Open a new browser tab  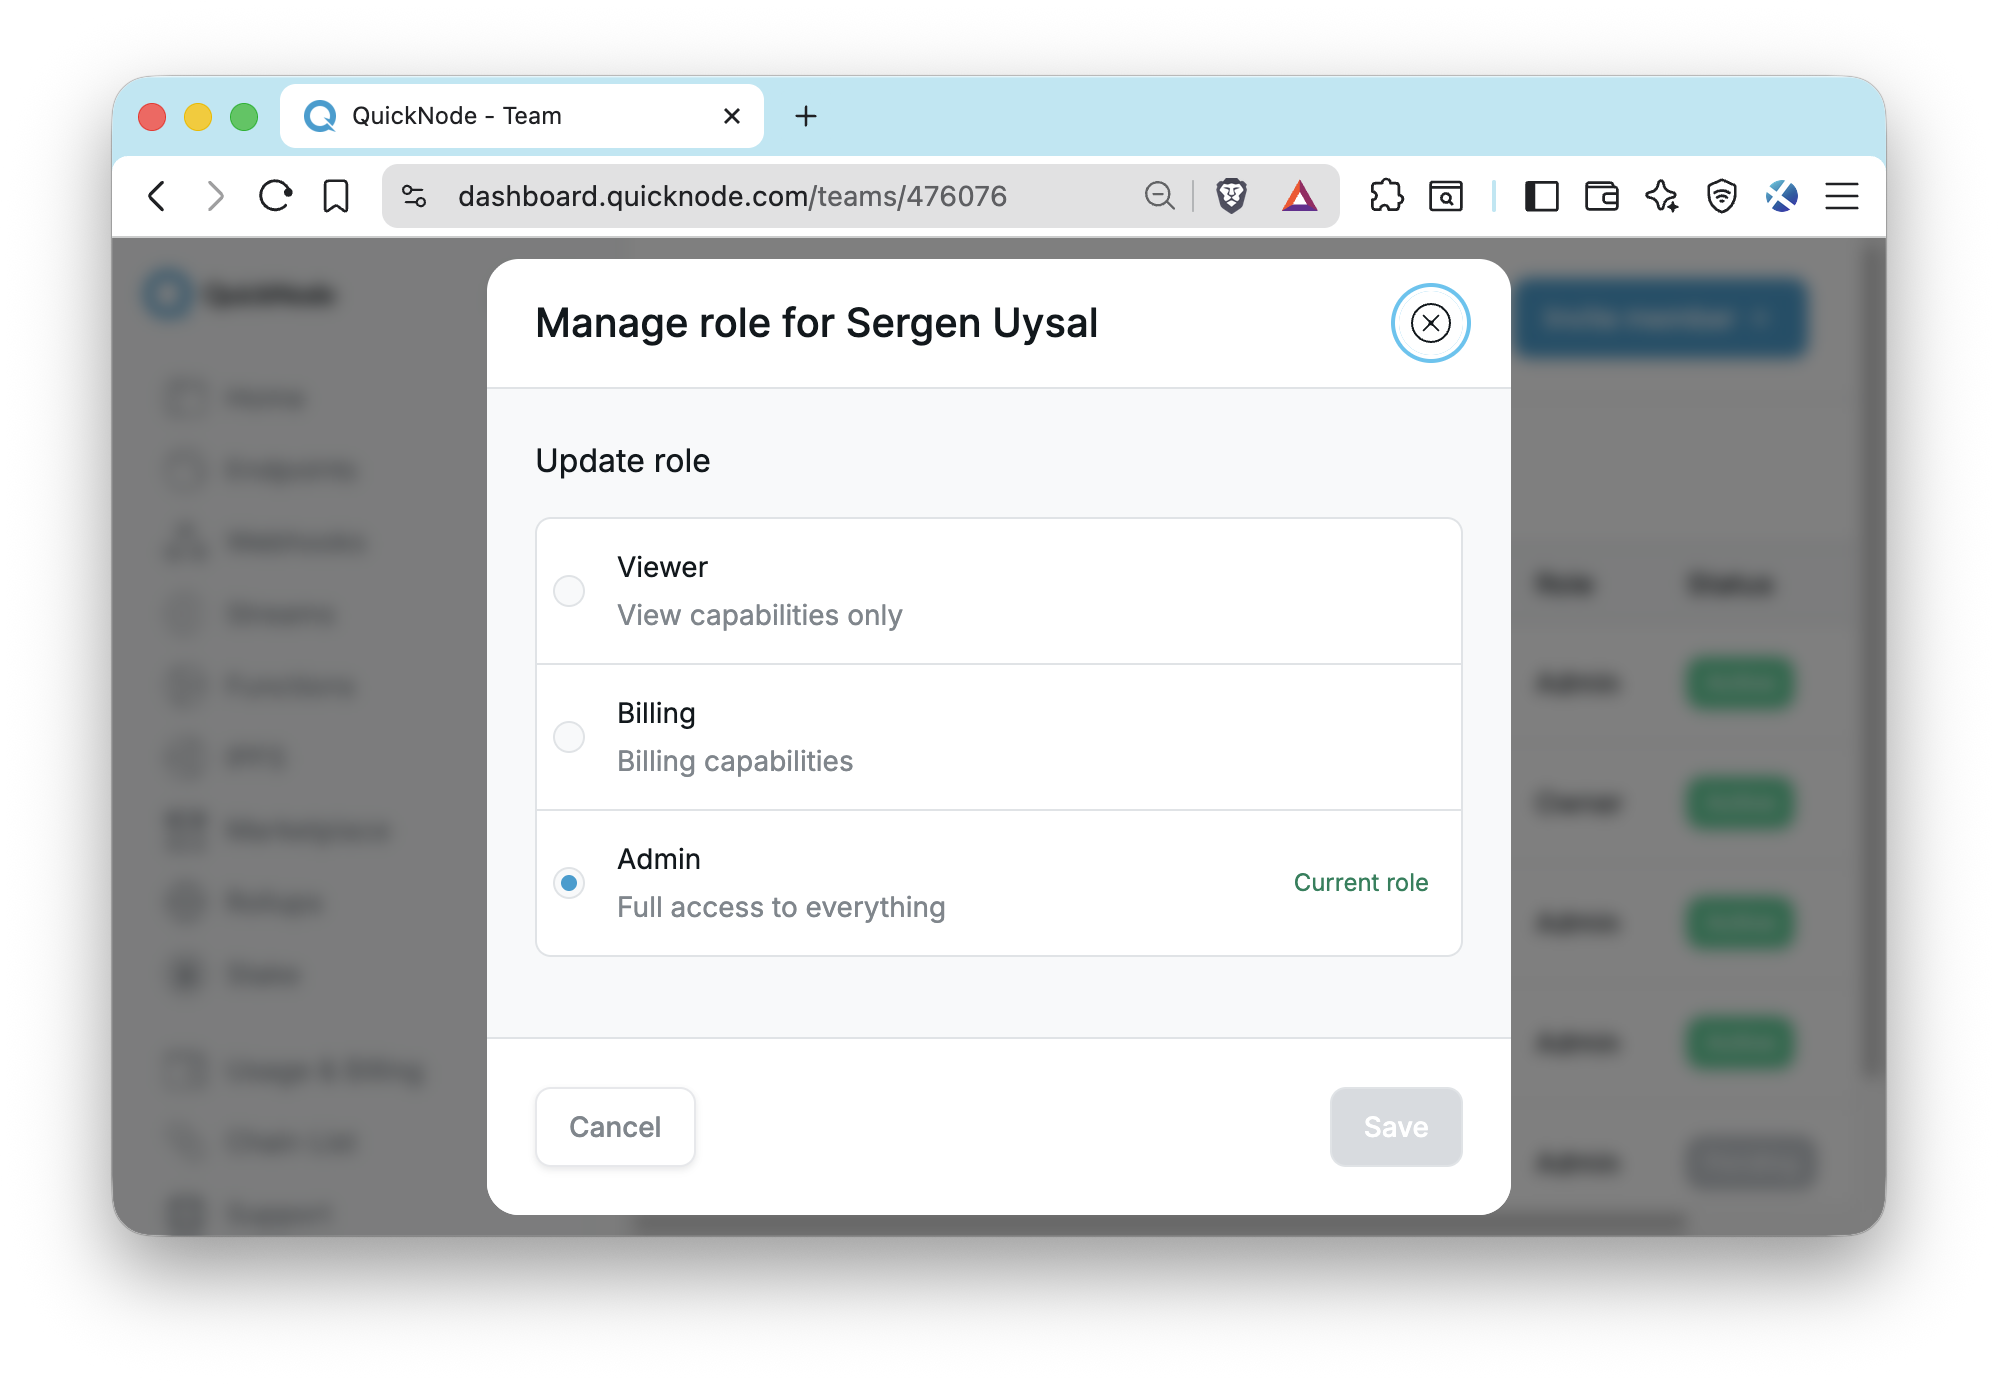pos(806,116)
